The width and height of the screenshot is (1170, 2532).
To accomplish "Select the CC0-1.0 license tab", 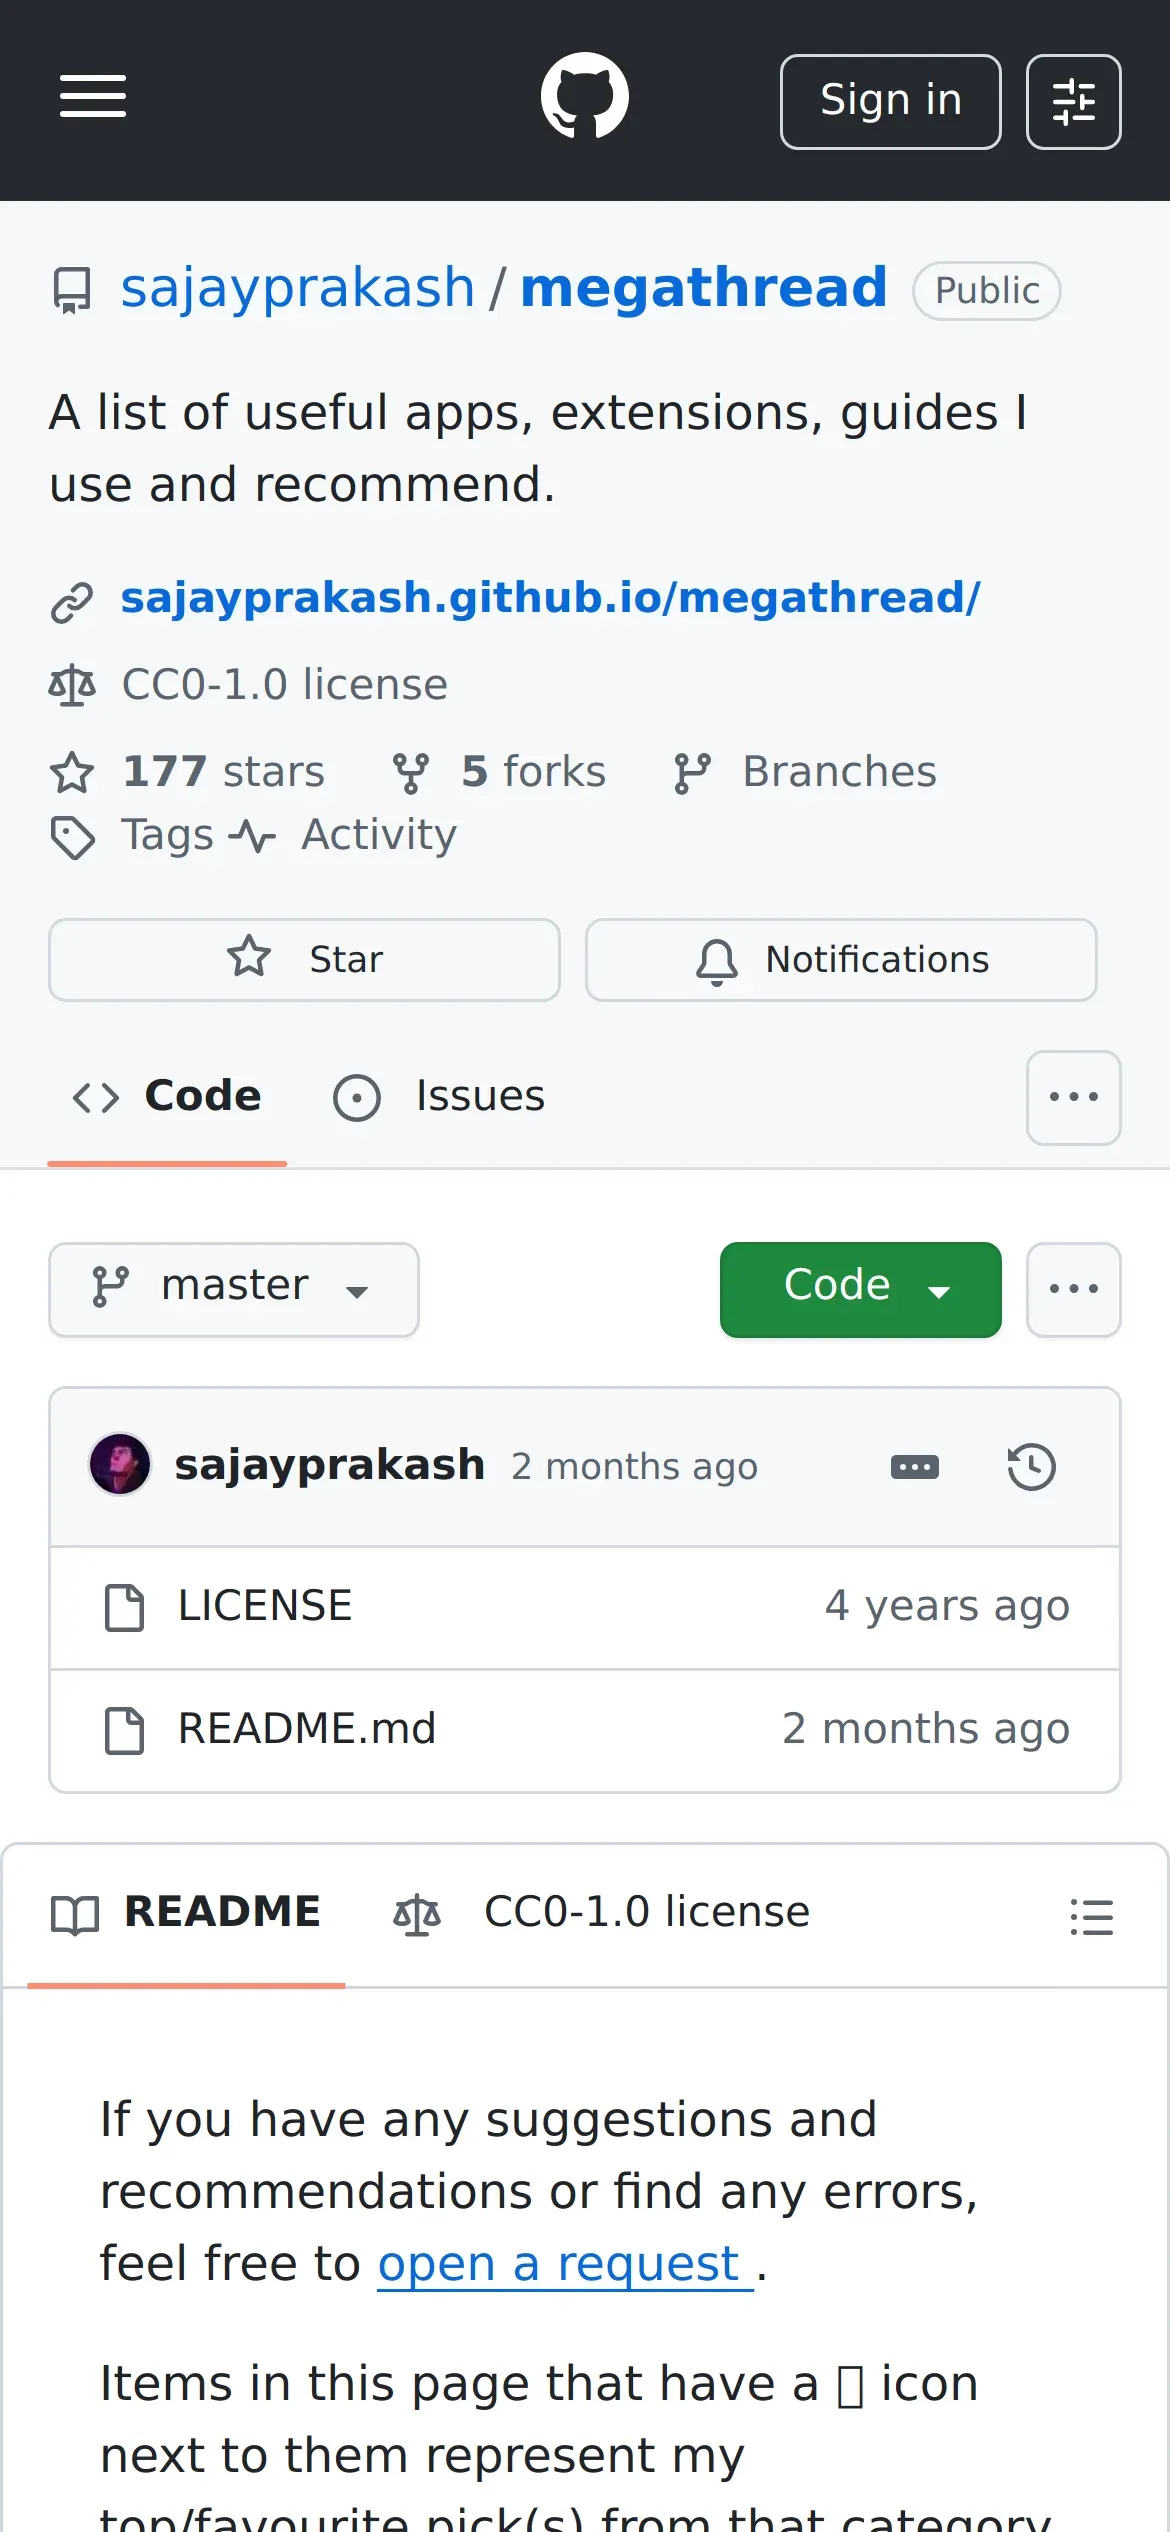I will pos(601,1913).
